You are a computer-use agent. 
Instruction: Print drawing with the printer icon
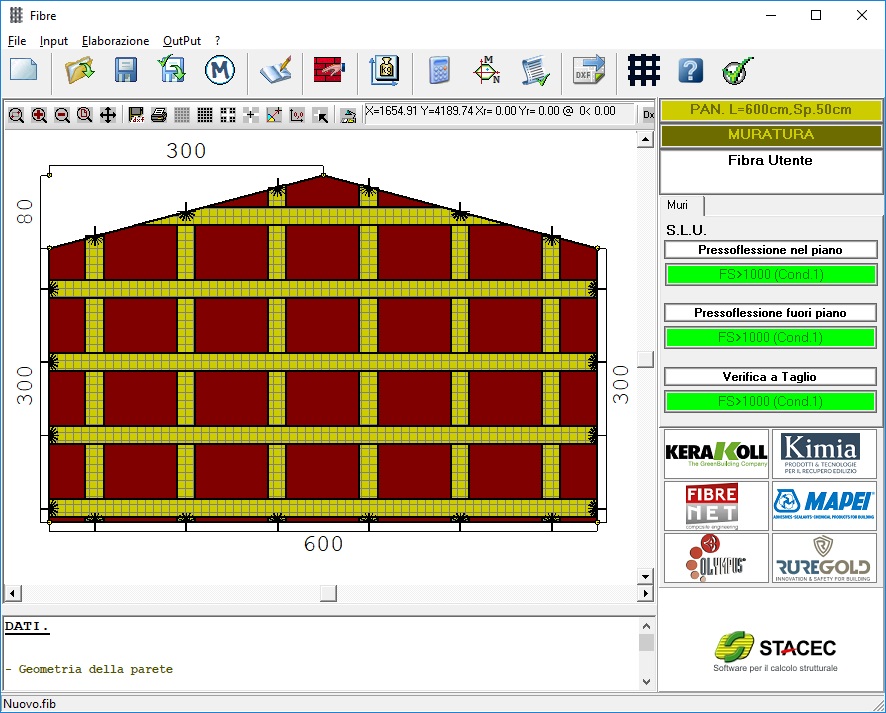159,115
